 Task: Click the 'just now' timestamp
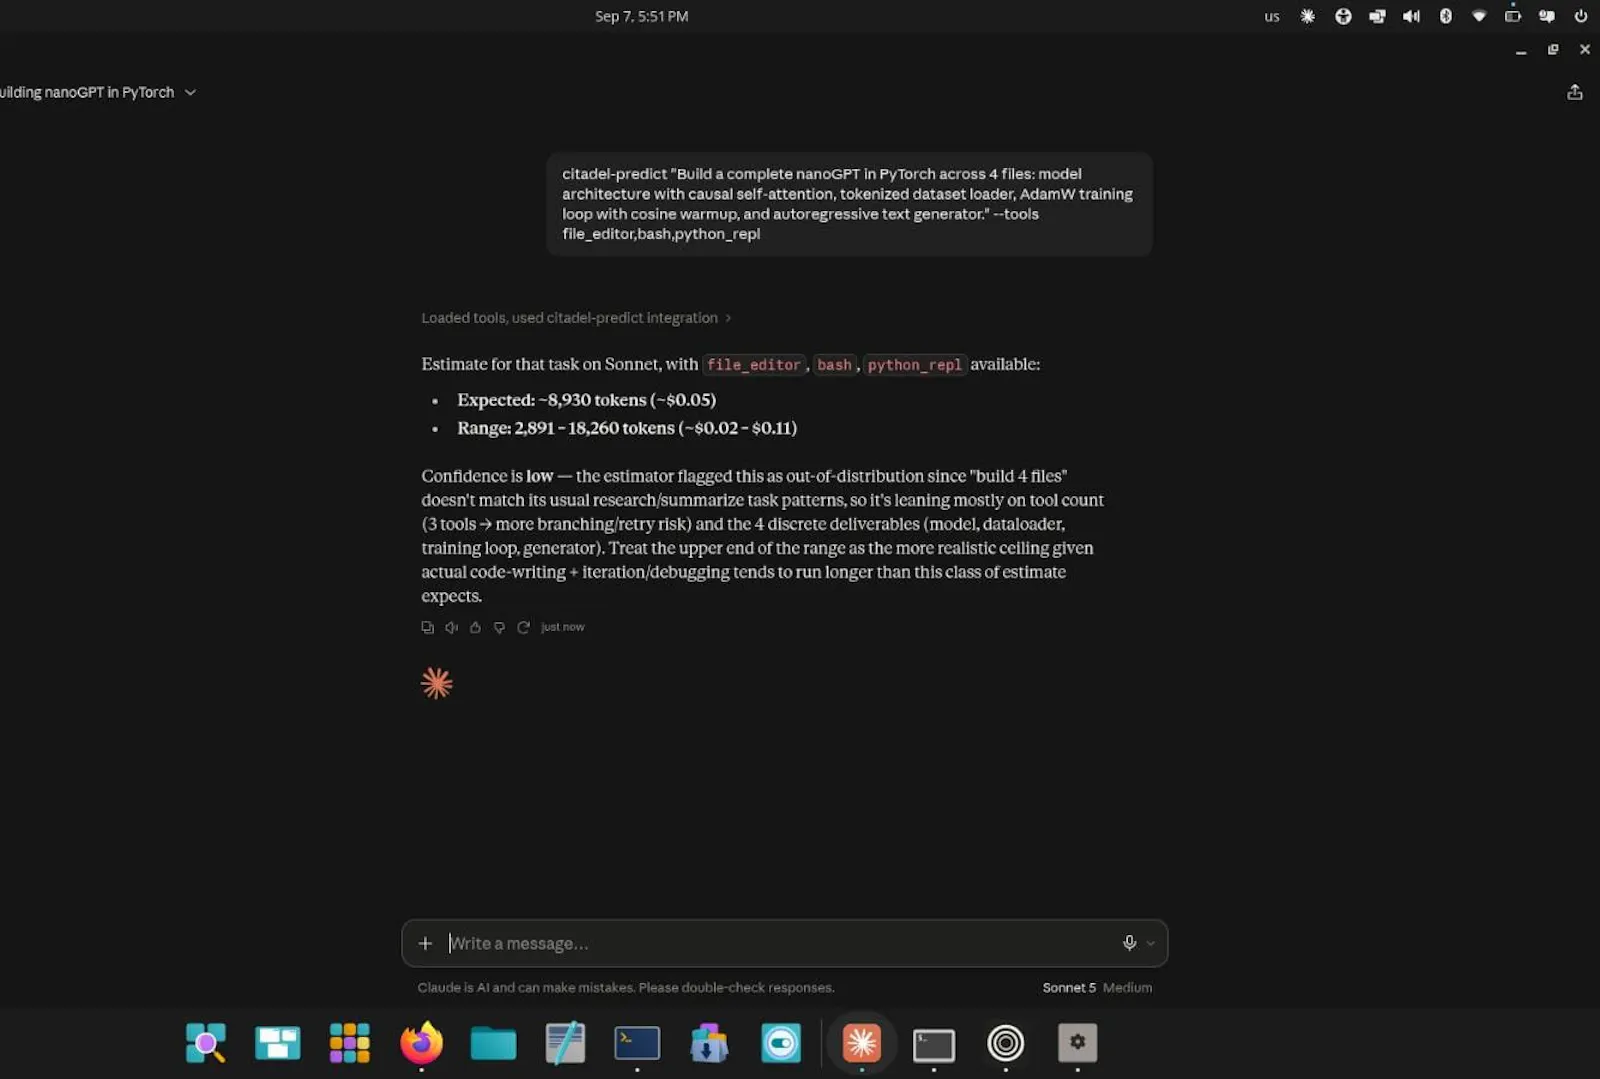(x=562, y=627)
